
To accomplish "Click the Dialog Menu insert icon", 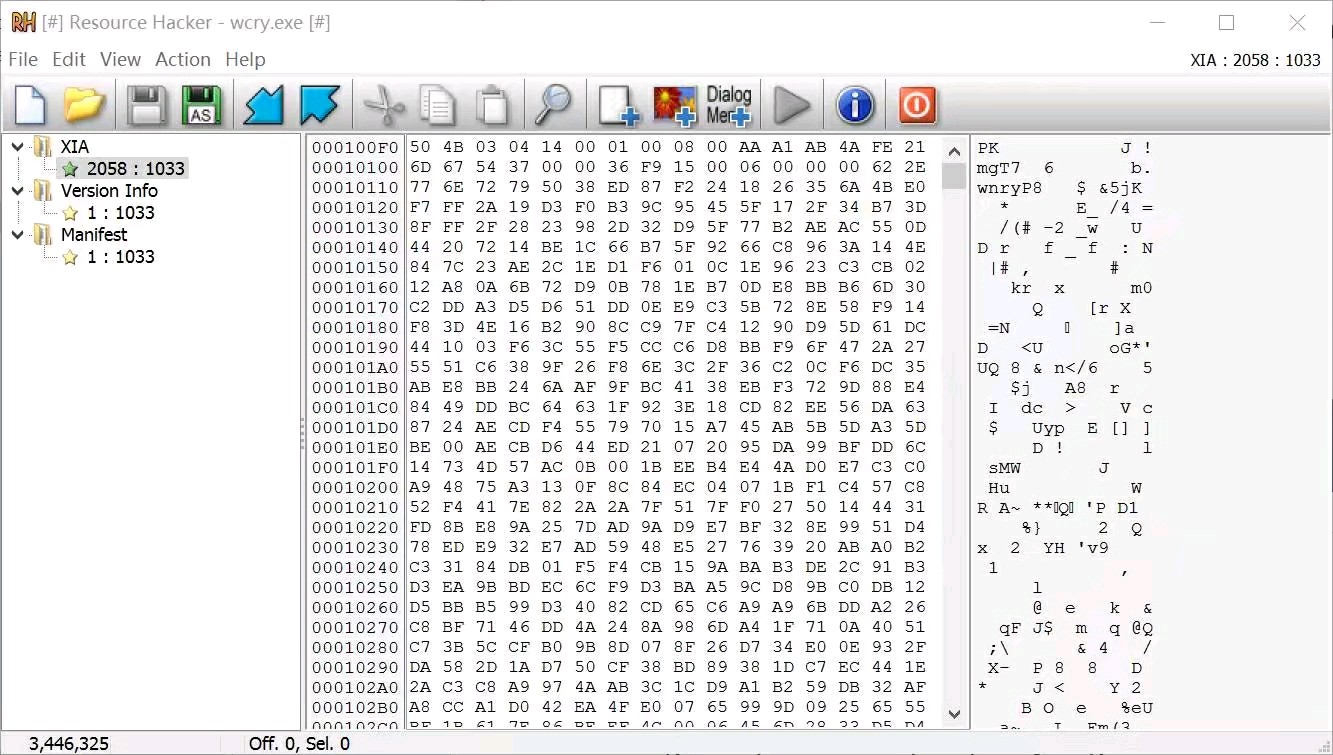I will coord(729,105).
